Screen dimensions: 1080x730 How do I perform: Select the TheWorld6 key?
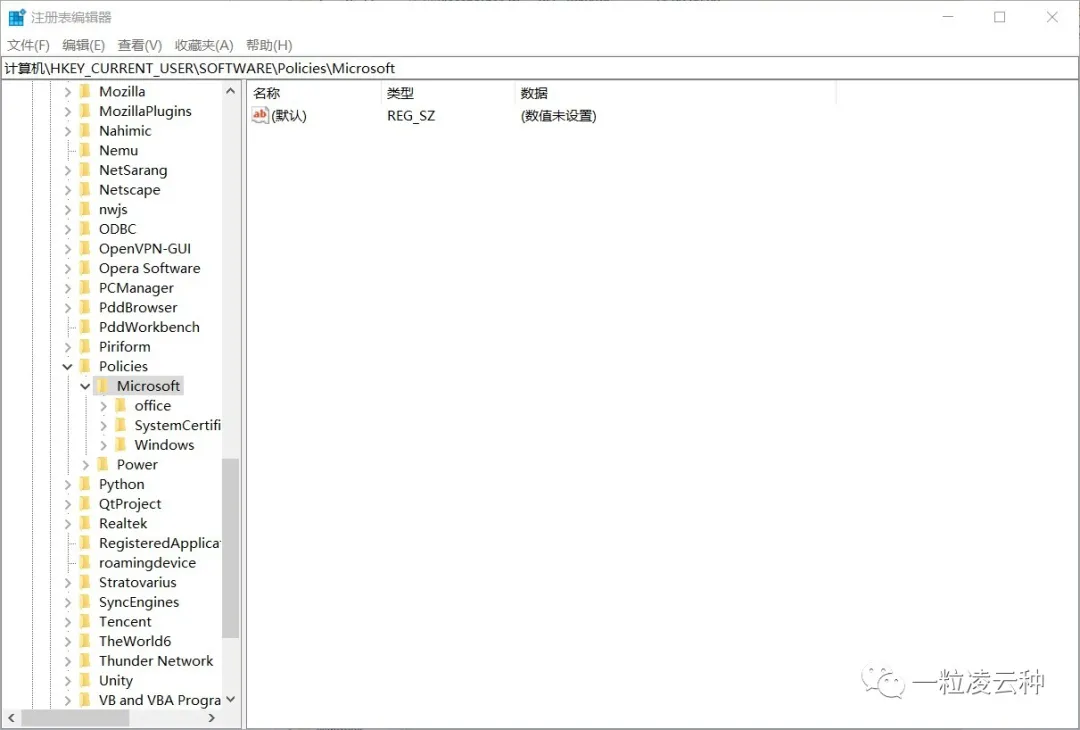pyautogui.click(x=135, y=641)
